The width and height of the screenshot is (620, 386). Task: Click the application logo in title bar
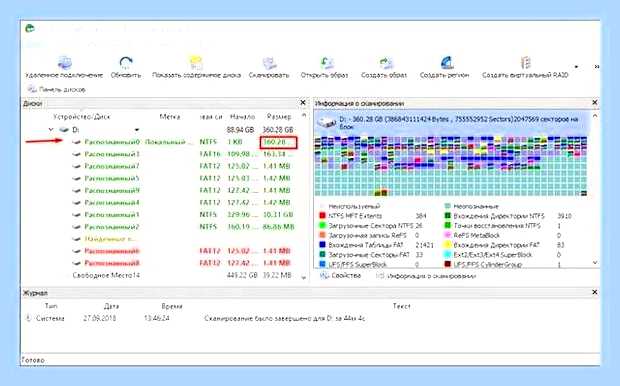[30, 29]
